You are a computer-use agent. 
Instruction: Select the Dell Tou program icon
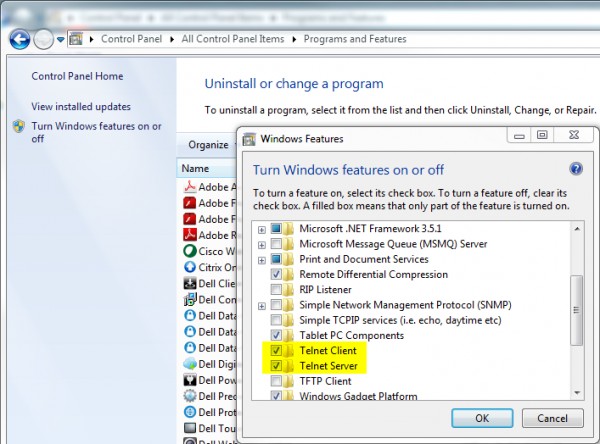(190, 428)
